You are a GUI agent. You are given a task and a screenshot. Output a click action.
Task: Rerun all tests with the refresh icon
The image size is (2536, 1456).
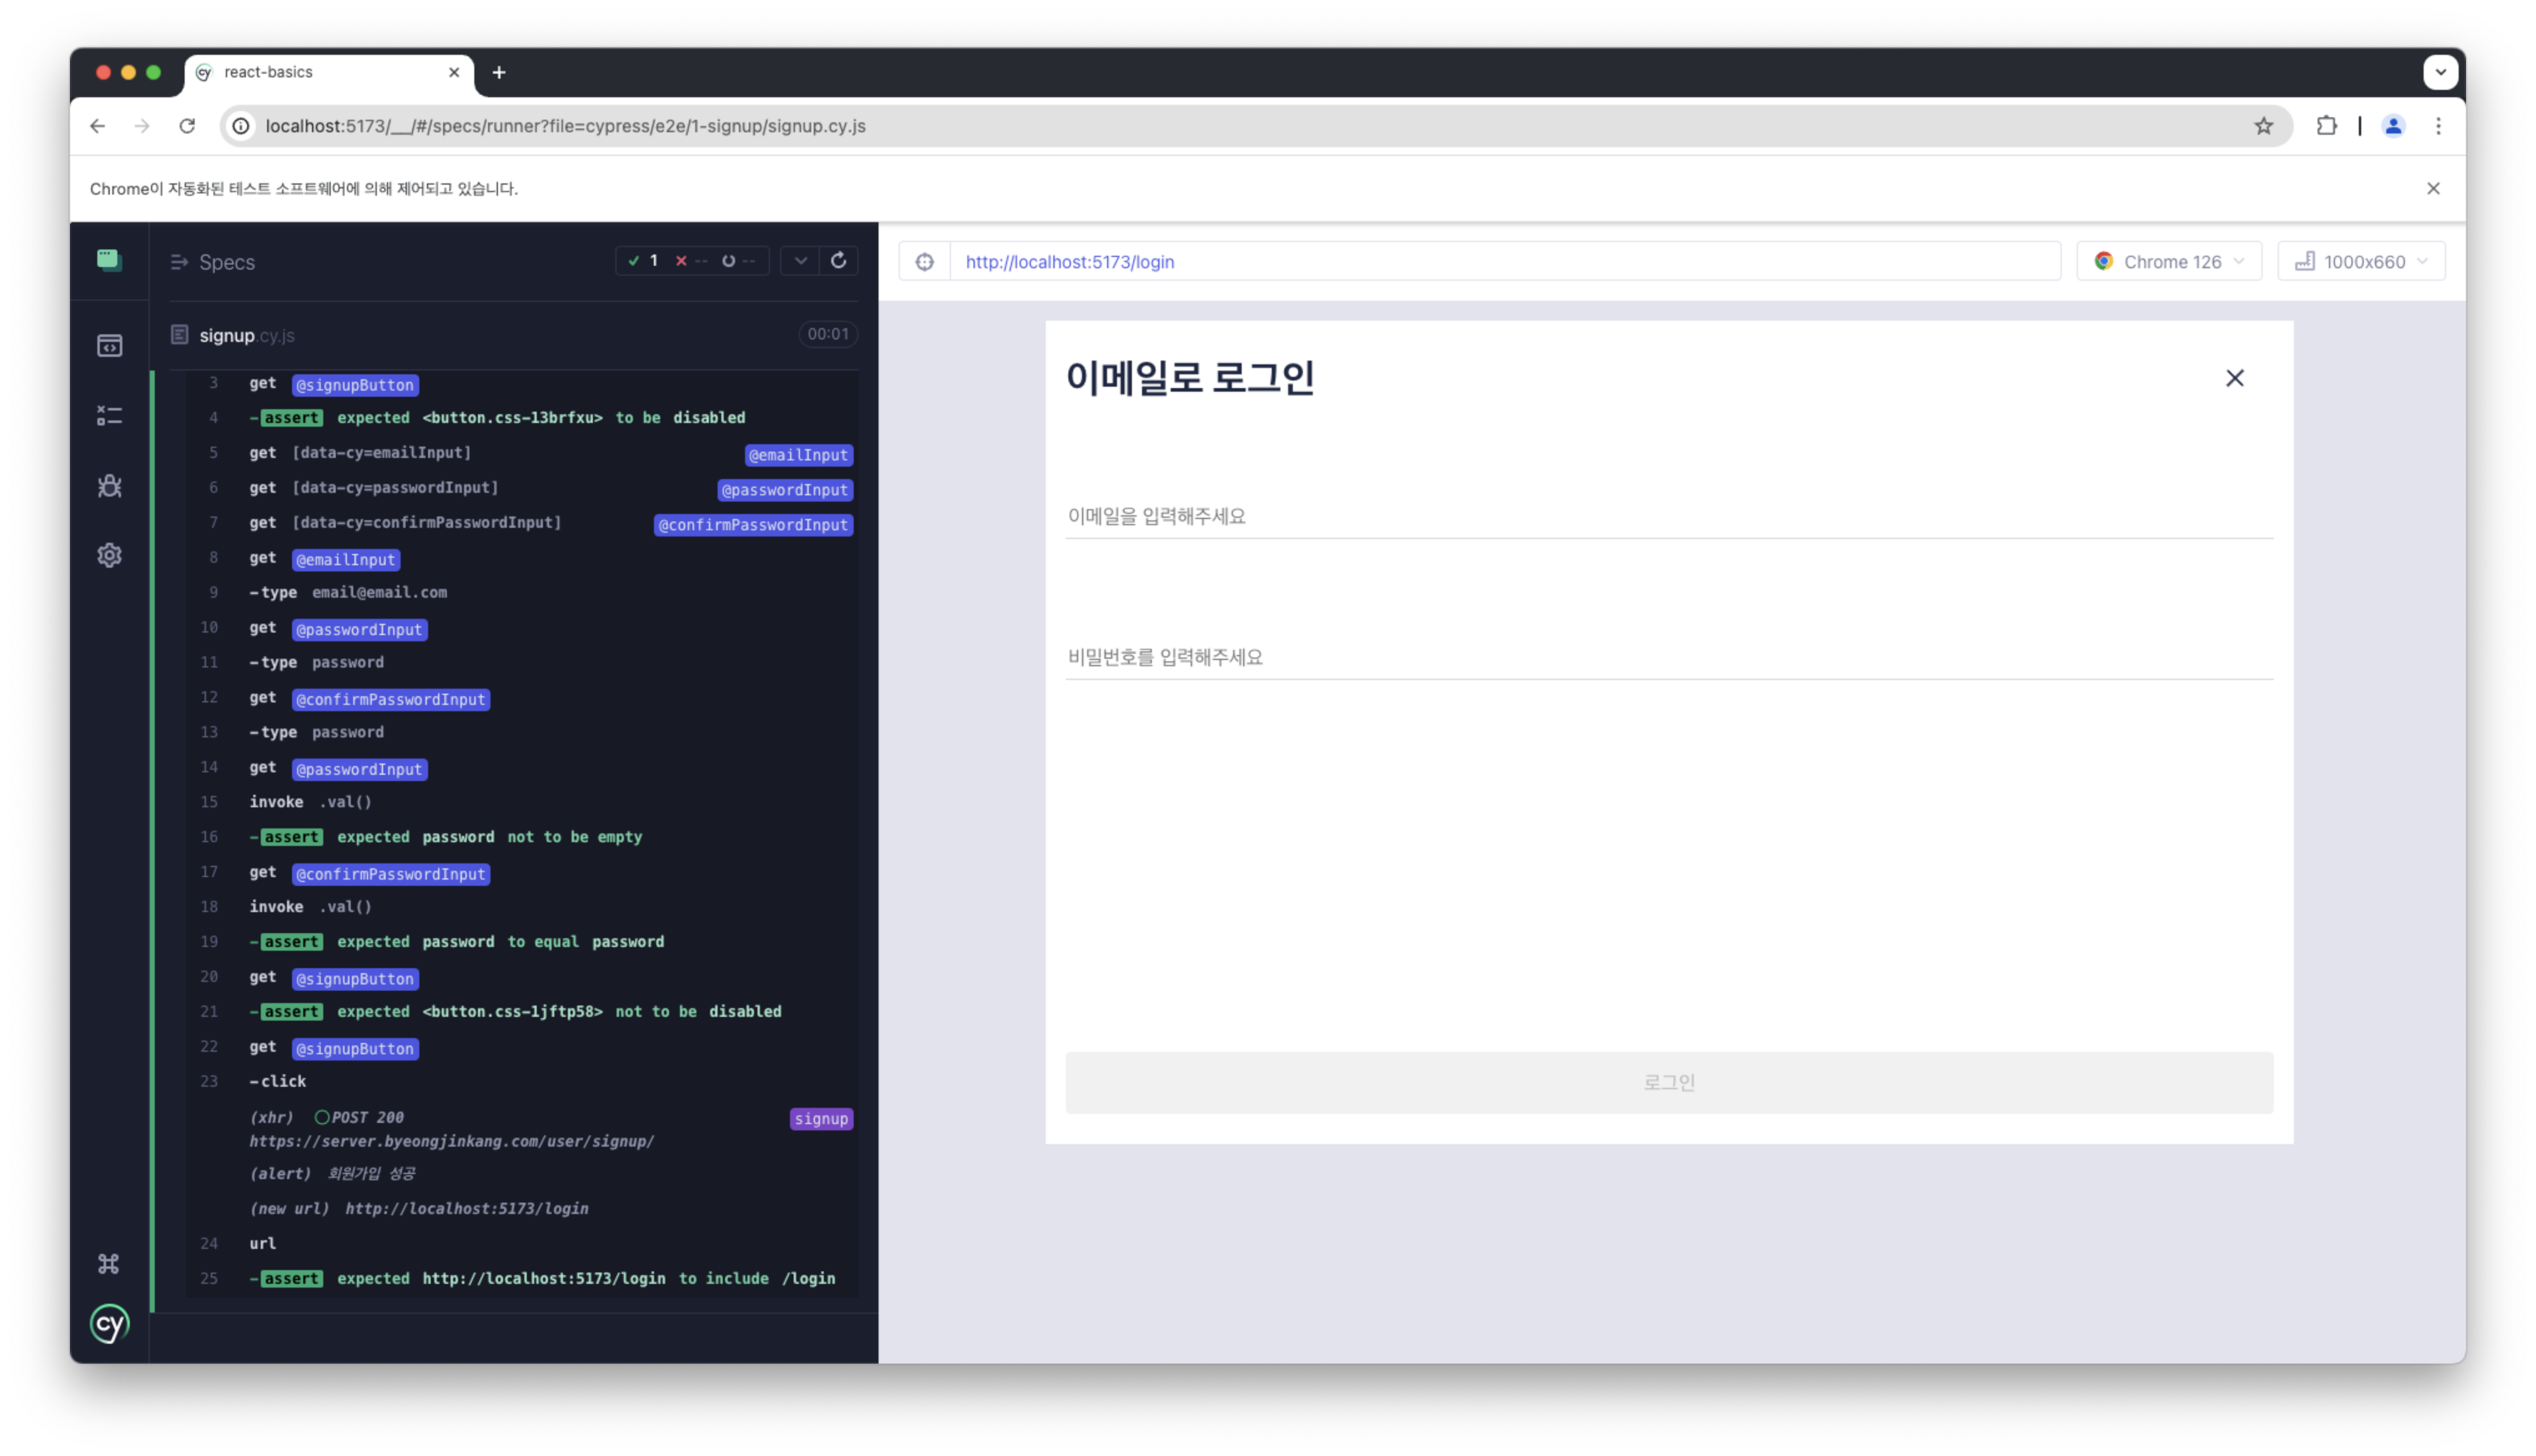tap(838, 261)
